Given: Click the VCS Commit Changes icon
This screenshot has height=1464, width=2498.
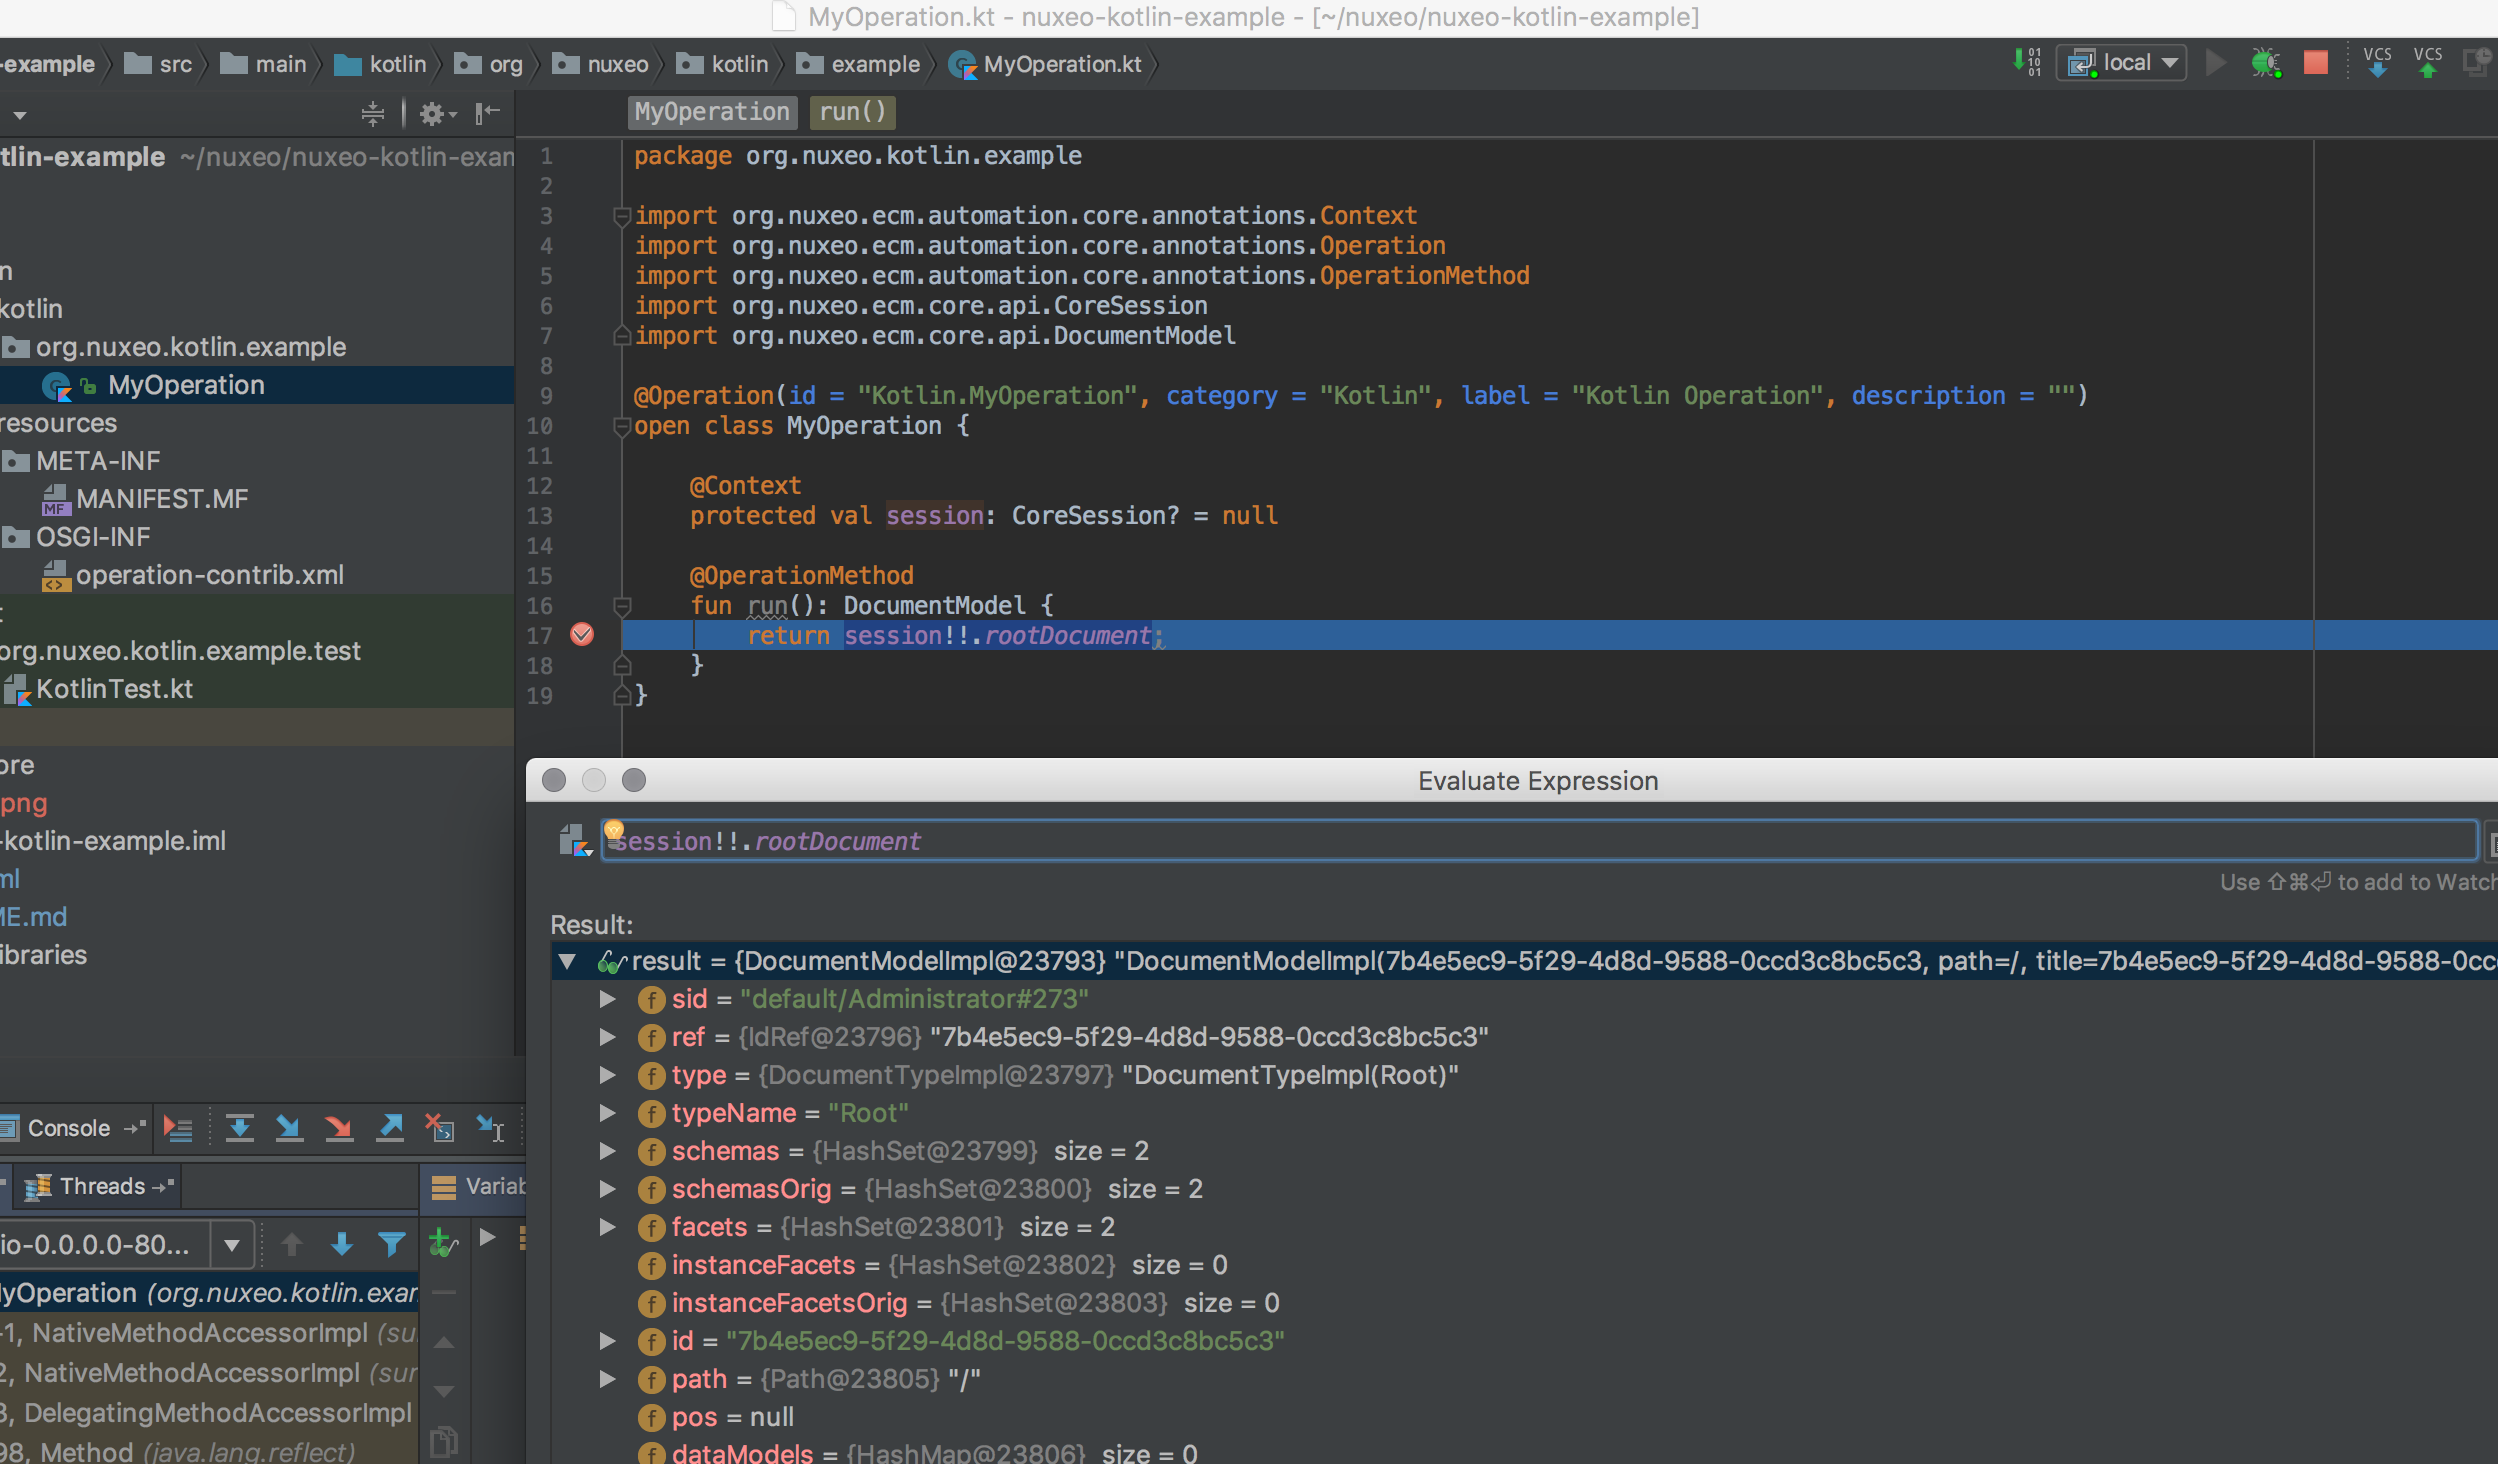Looking at the screenshot, I should point(2427,63).
